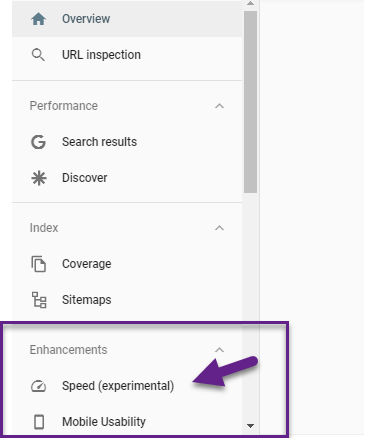Open Speed (experimental) report label
The width and height of the screenshot is (372, 438).
(118, 386)
